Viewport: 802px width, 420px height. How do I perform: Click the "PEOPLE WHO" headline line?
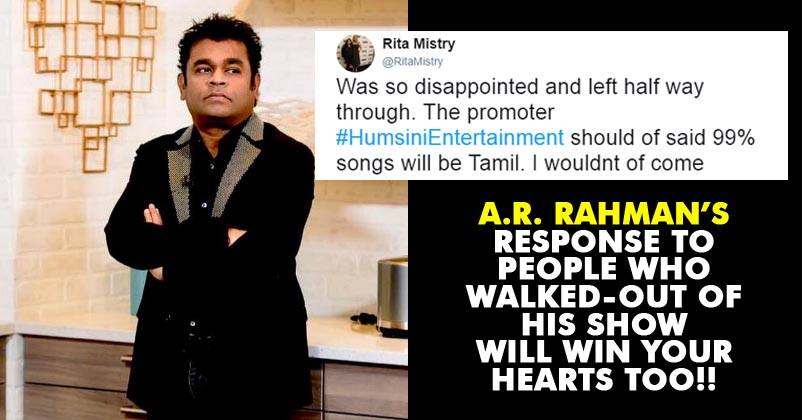click(x=604, y=269)
